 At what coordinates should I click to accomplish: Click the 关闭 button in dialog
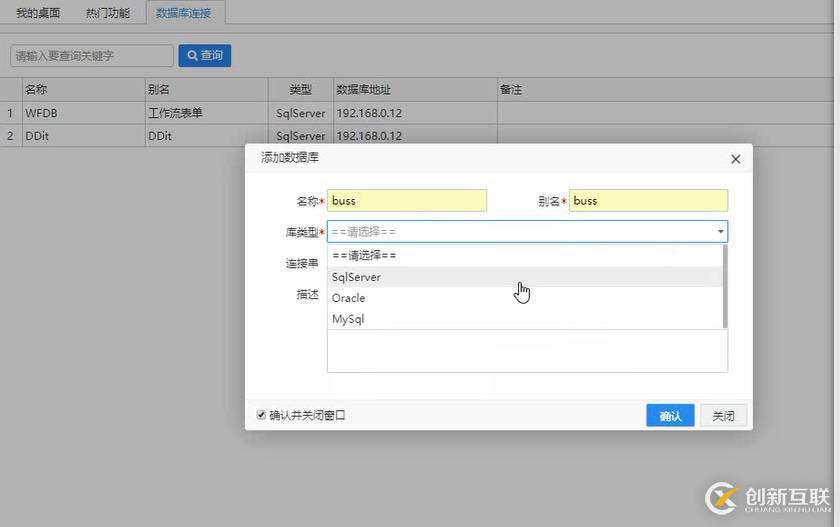(x=723, y=416)
